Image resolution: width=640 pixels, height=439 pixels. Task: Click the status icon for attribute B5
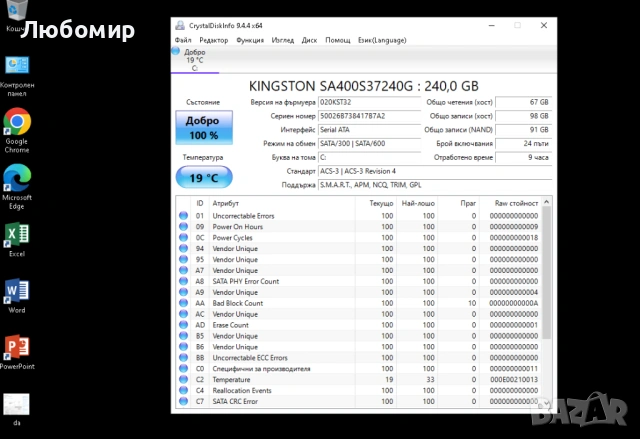tap(183, 336)
